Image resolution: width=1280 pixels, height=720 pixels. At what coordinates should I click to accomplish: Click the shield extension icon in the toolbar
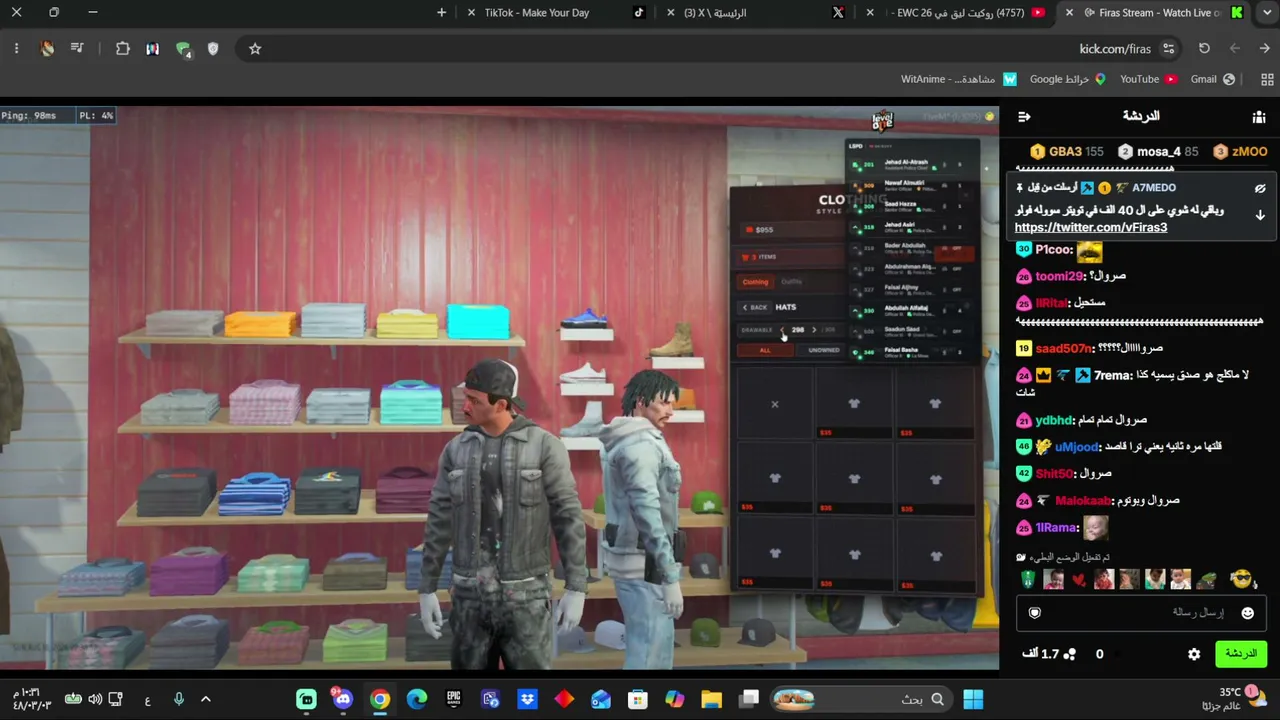(213, 49)
